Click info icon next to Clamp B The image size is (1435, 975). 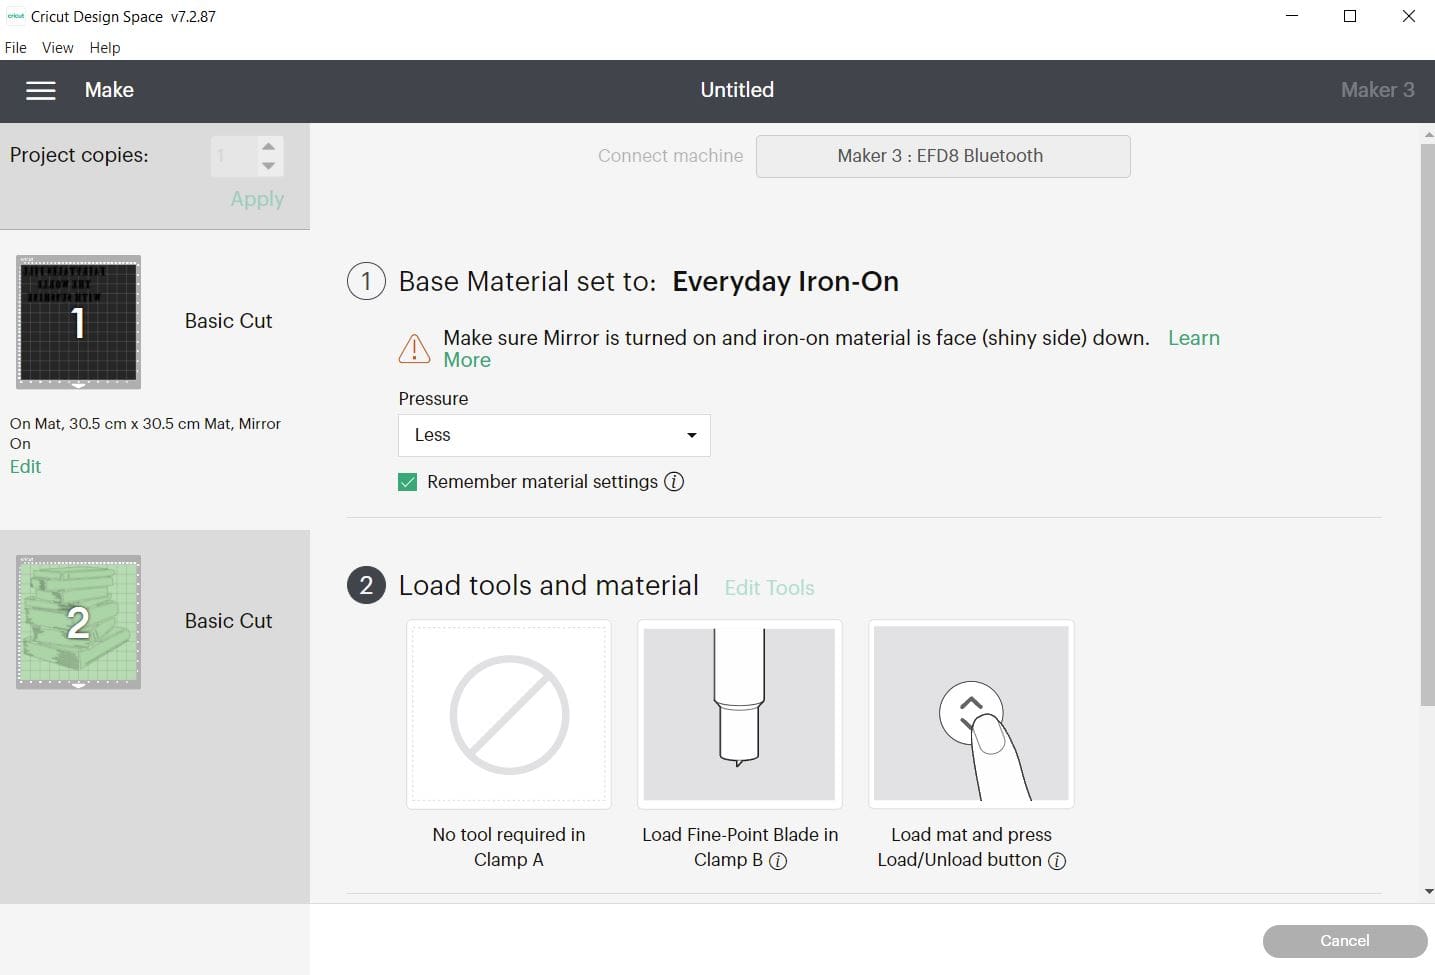(778, 861)
